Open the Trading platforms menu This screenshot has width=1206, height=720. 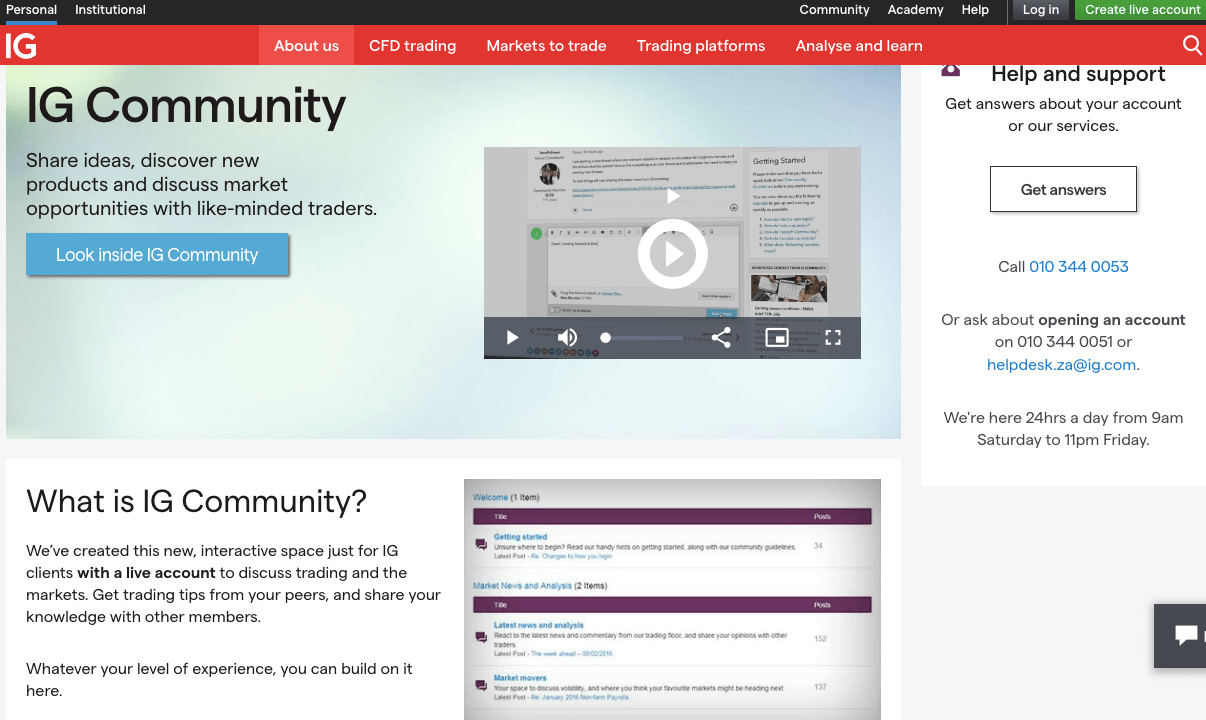coord(701,46)
